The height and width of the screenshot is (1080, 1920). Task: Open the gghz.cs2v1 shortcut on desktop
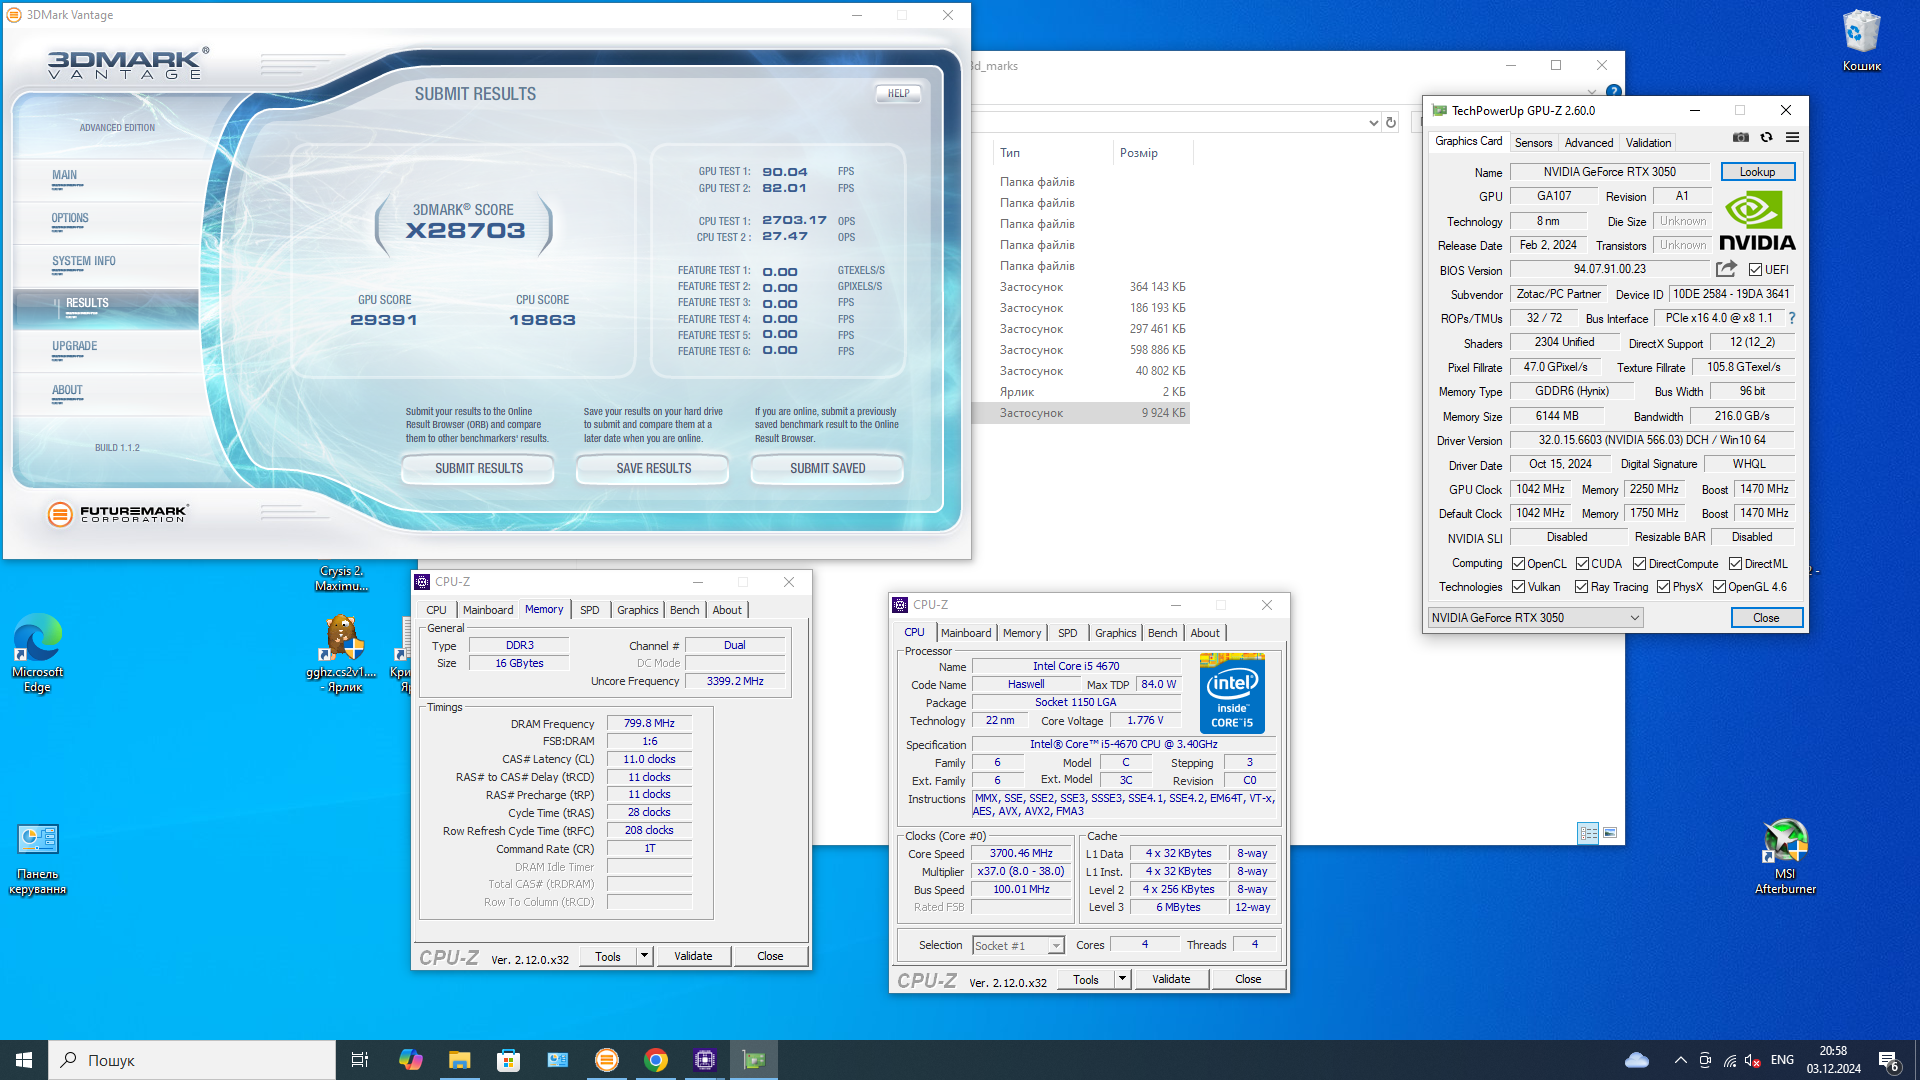pyautogui.click(x=342, y=653)
